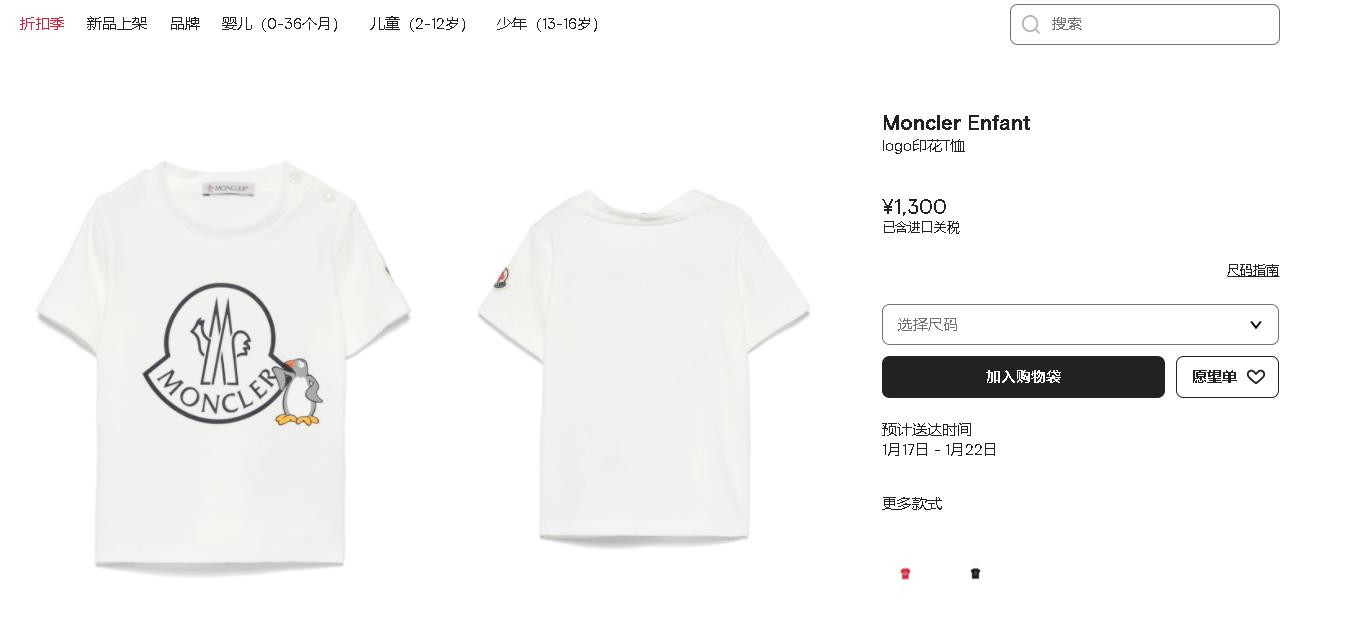Open the 品牌 brands menu

[185, 24]
